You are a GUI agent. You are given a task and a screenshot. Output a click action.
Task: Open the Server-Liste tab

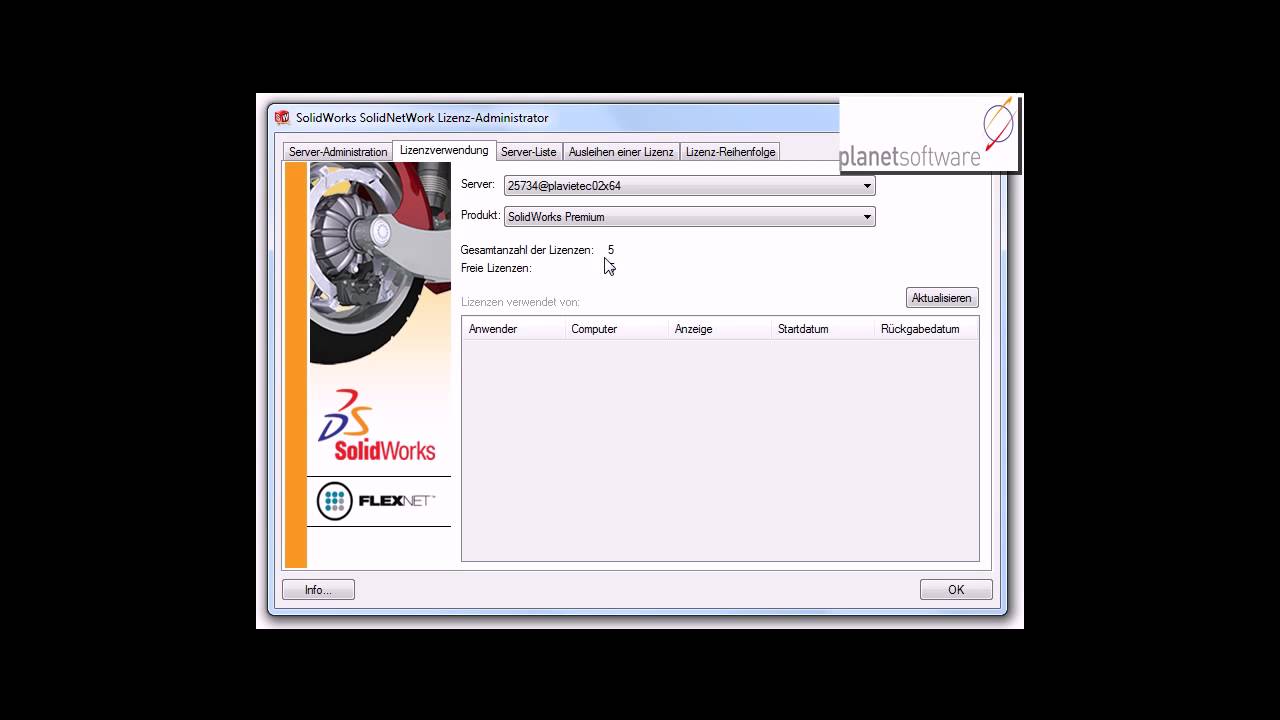(x=528, y=152)
